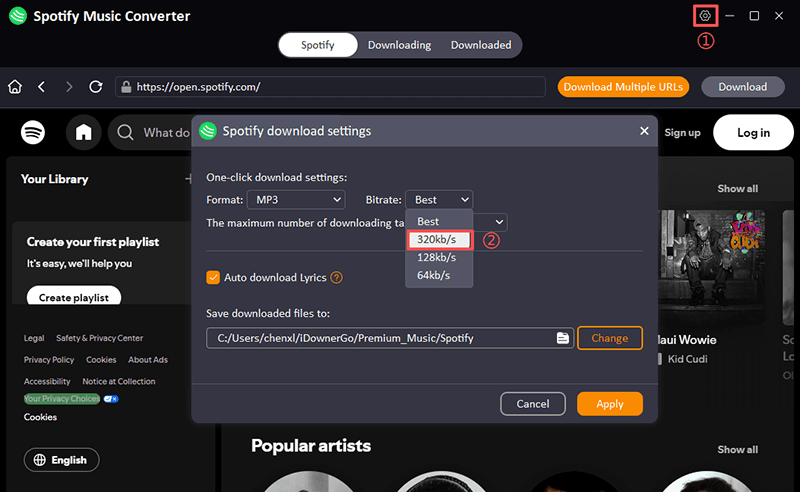Click the Spotify home button icon
The image size is (800, 492).
(x=84, y=132)
